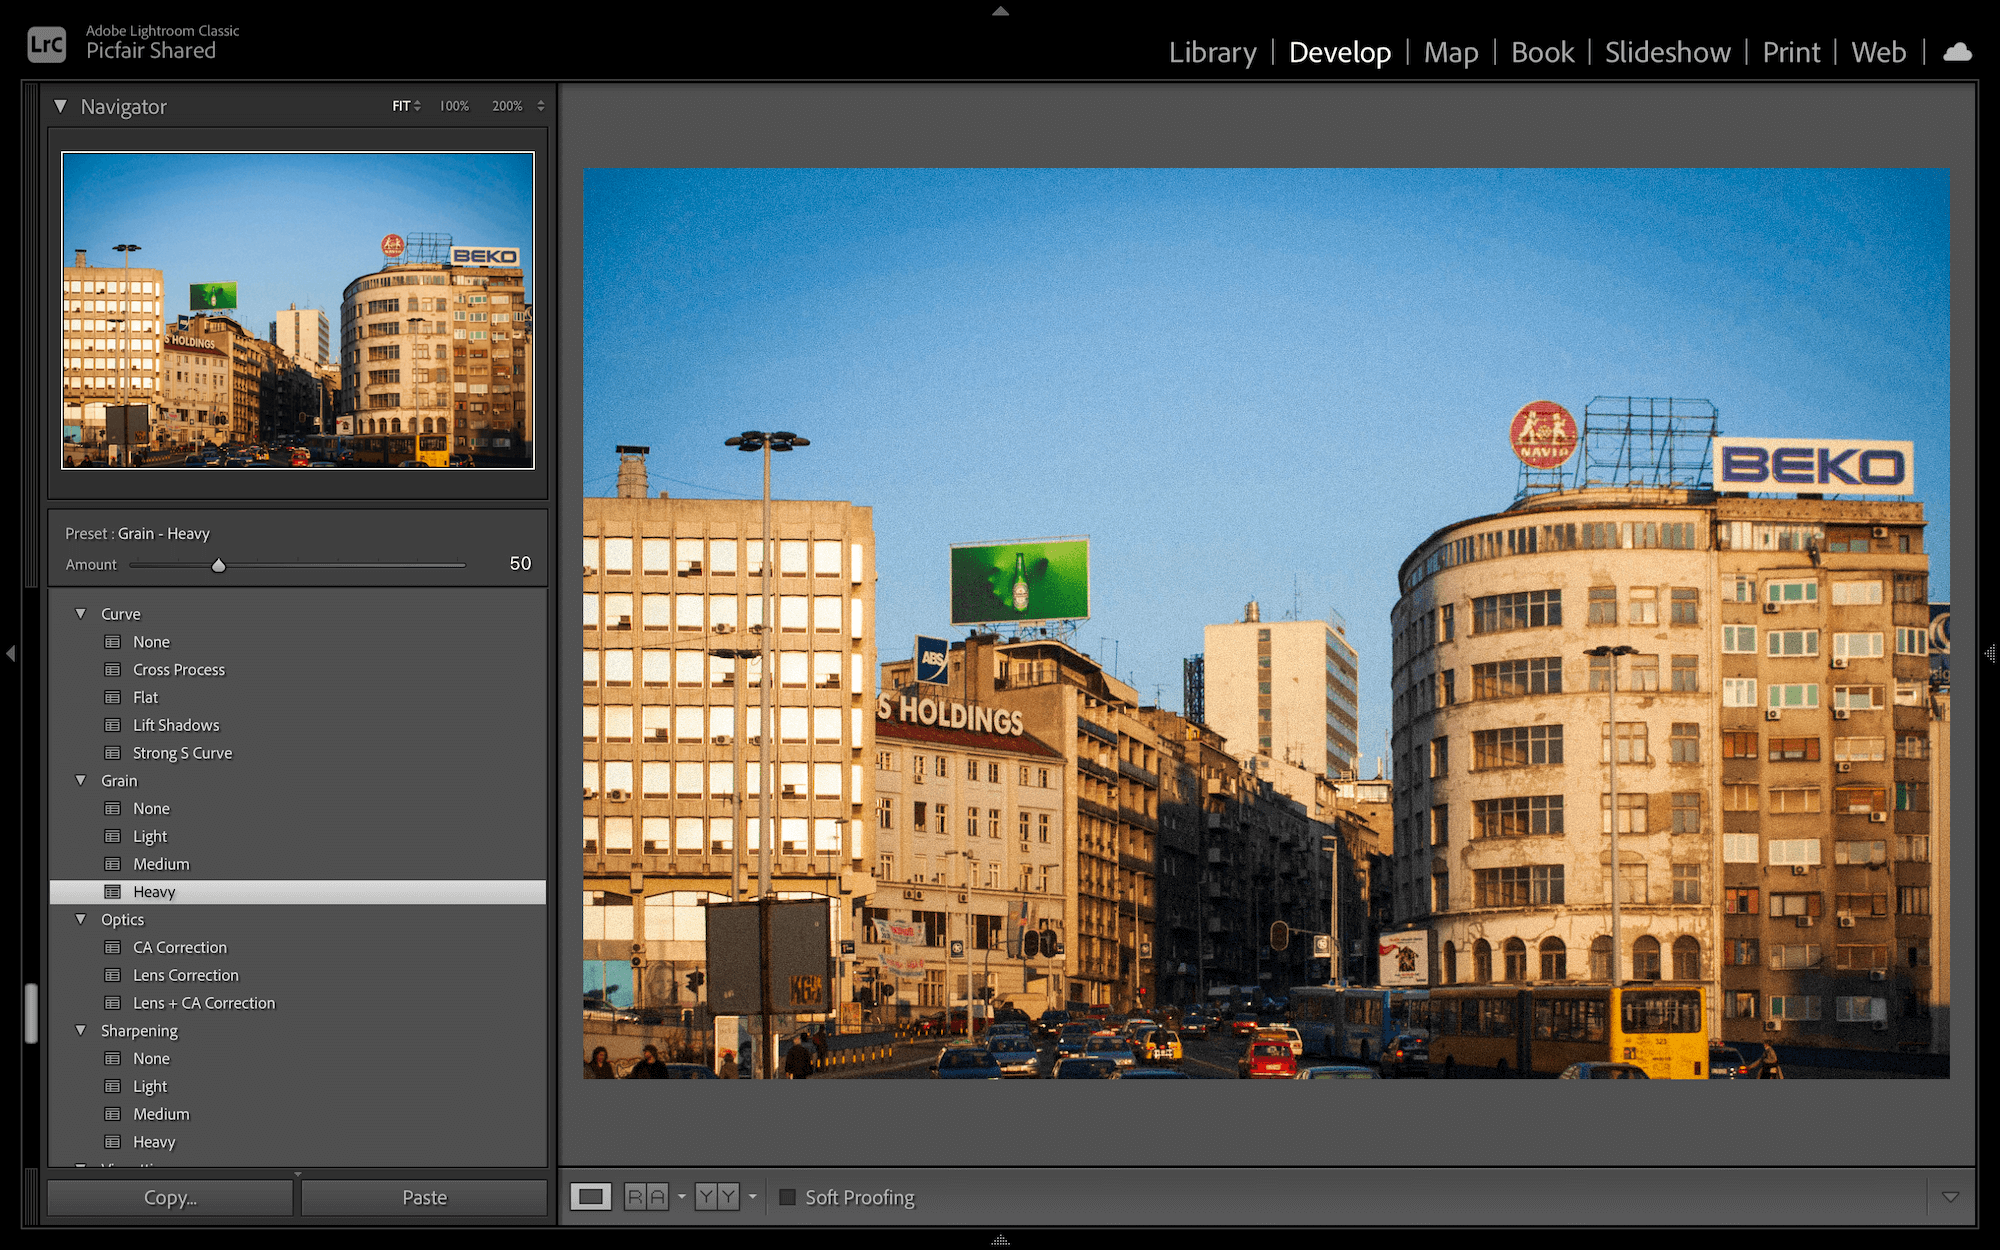Open the cloud sync status icon
This screenshot has width=2000, height=1250.
[1957, 52]
